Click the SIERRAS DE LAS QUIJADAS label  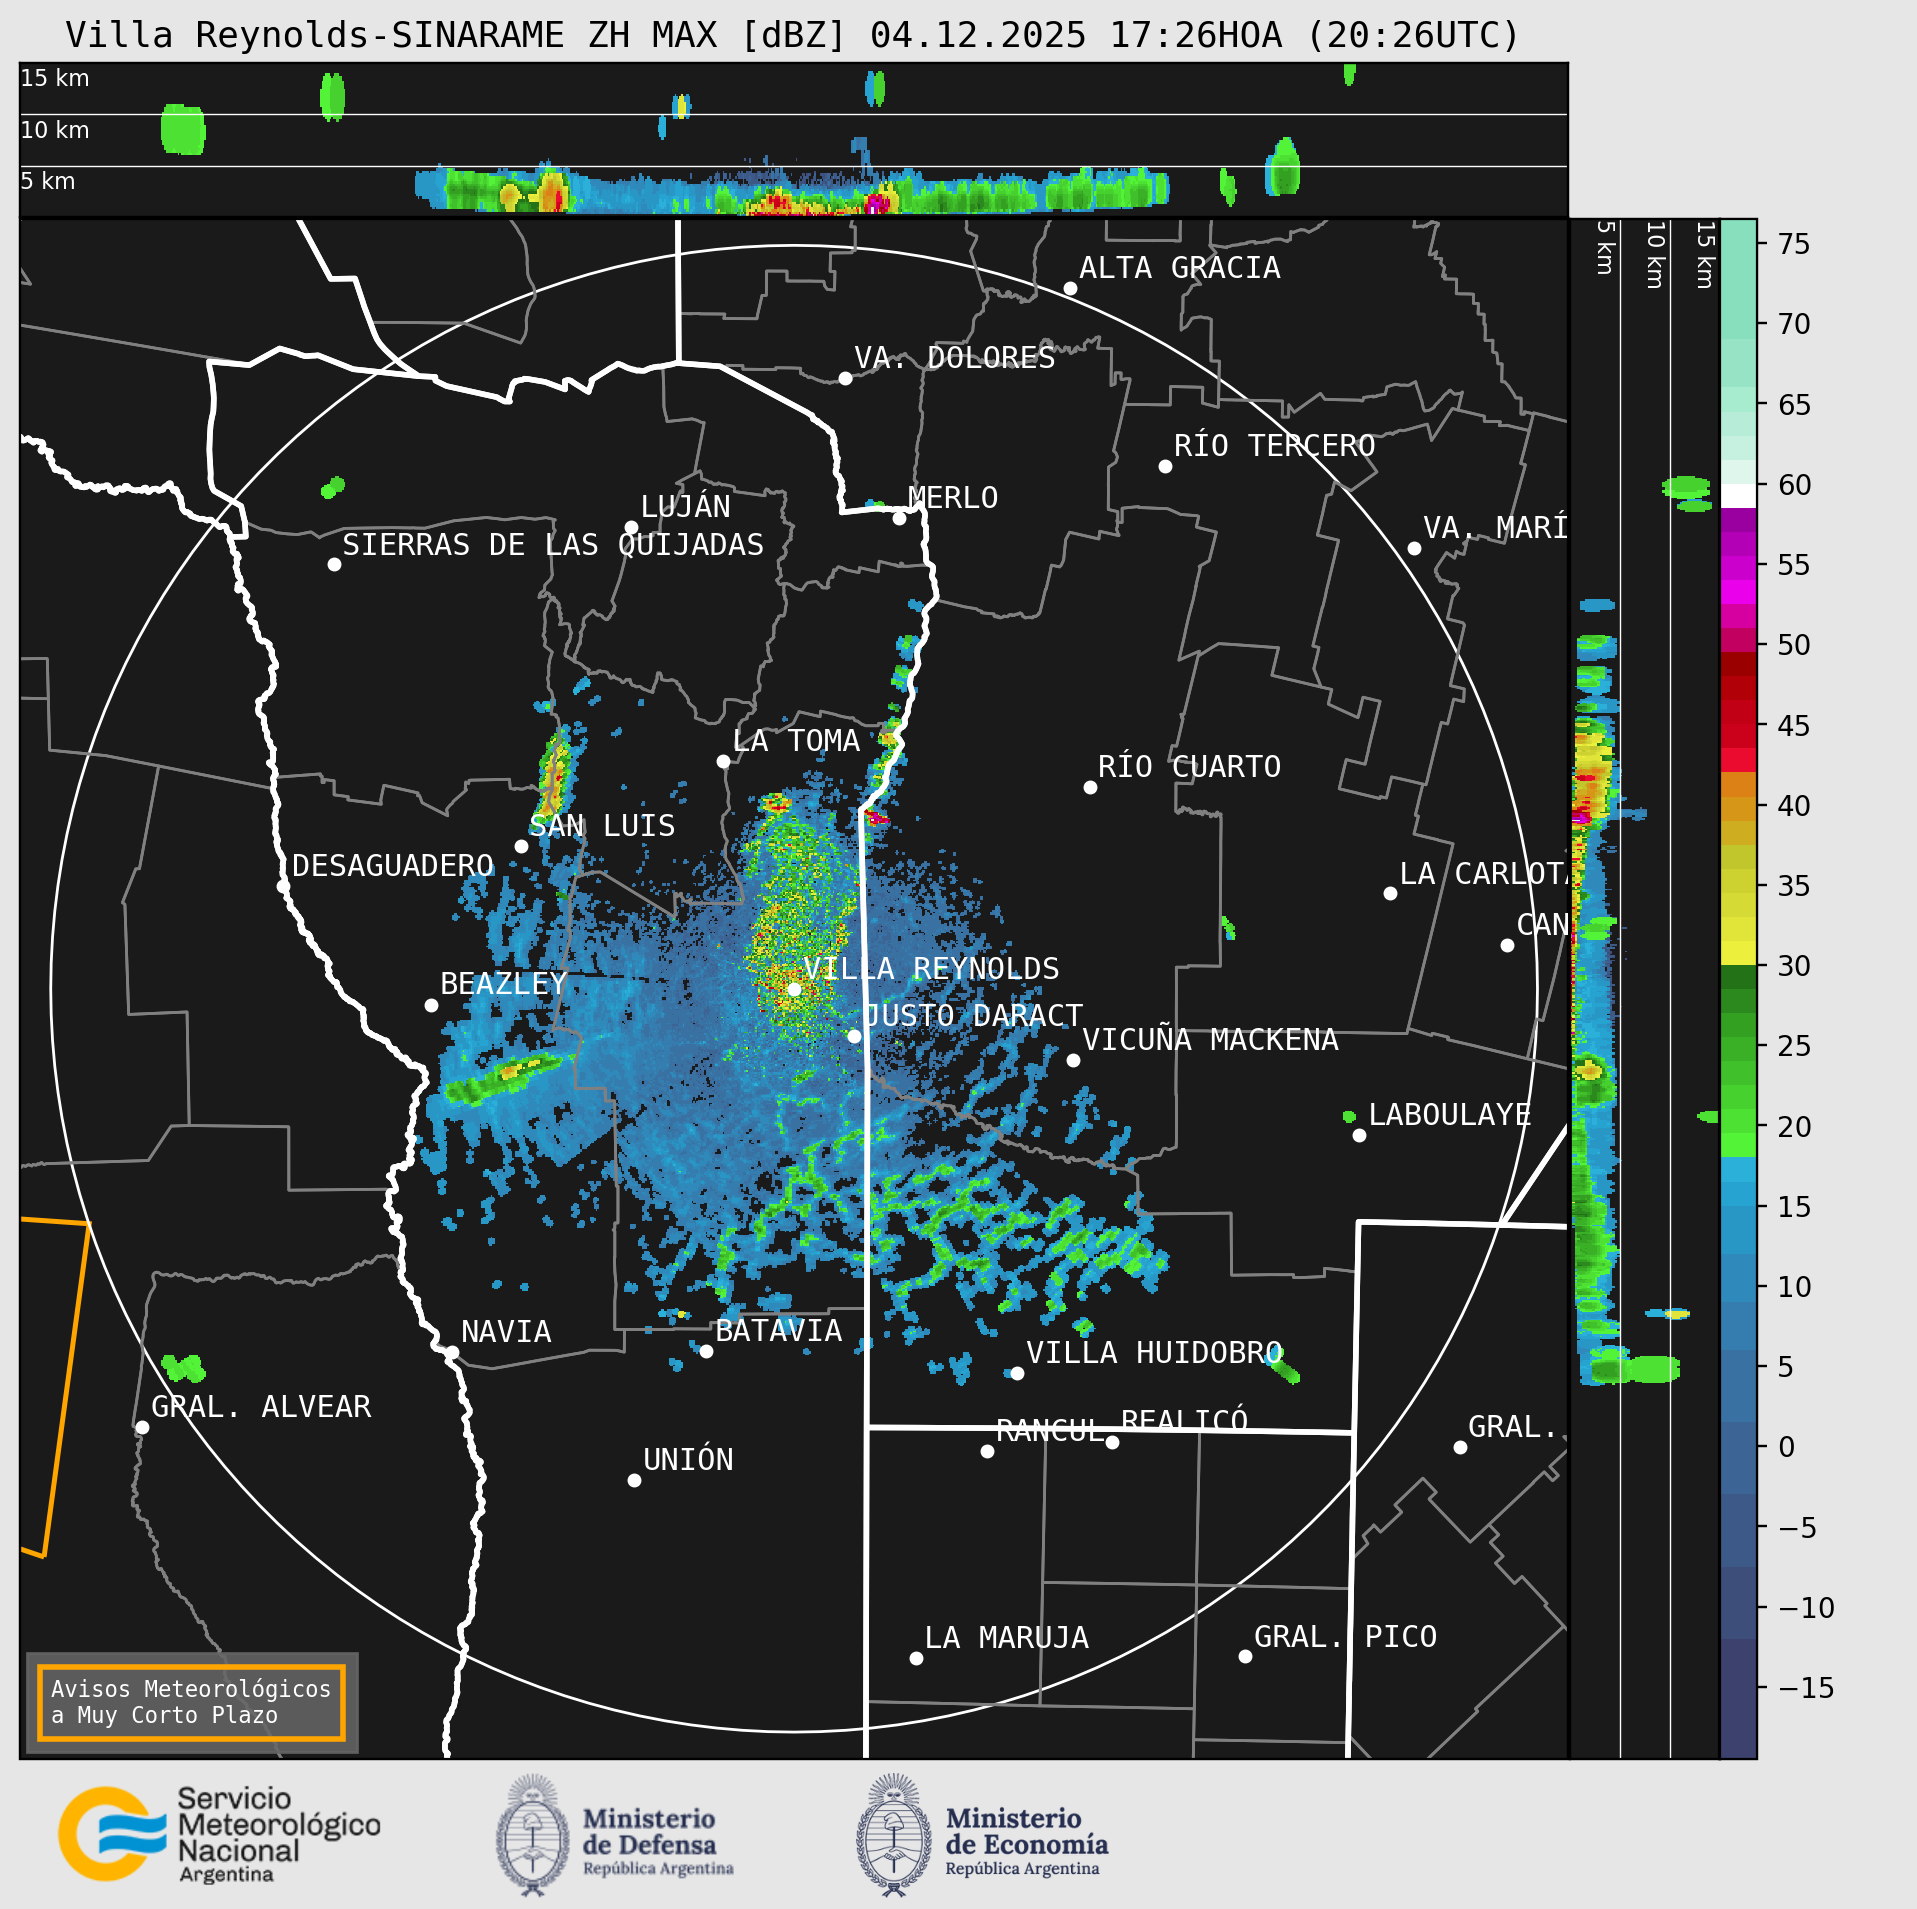point(553,545)
